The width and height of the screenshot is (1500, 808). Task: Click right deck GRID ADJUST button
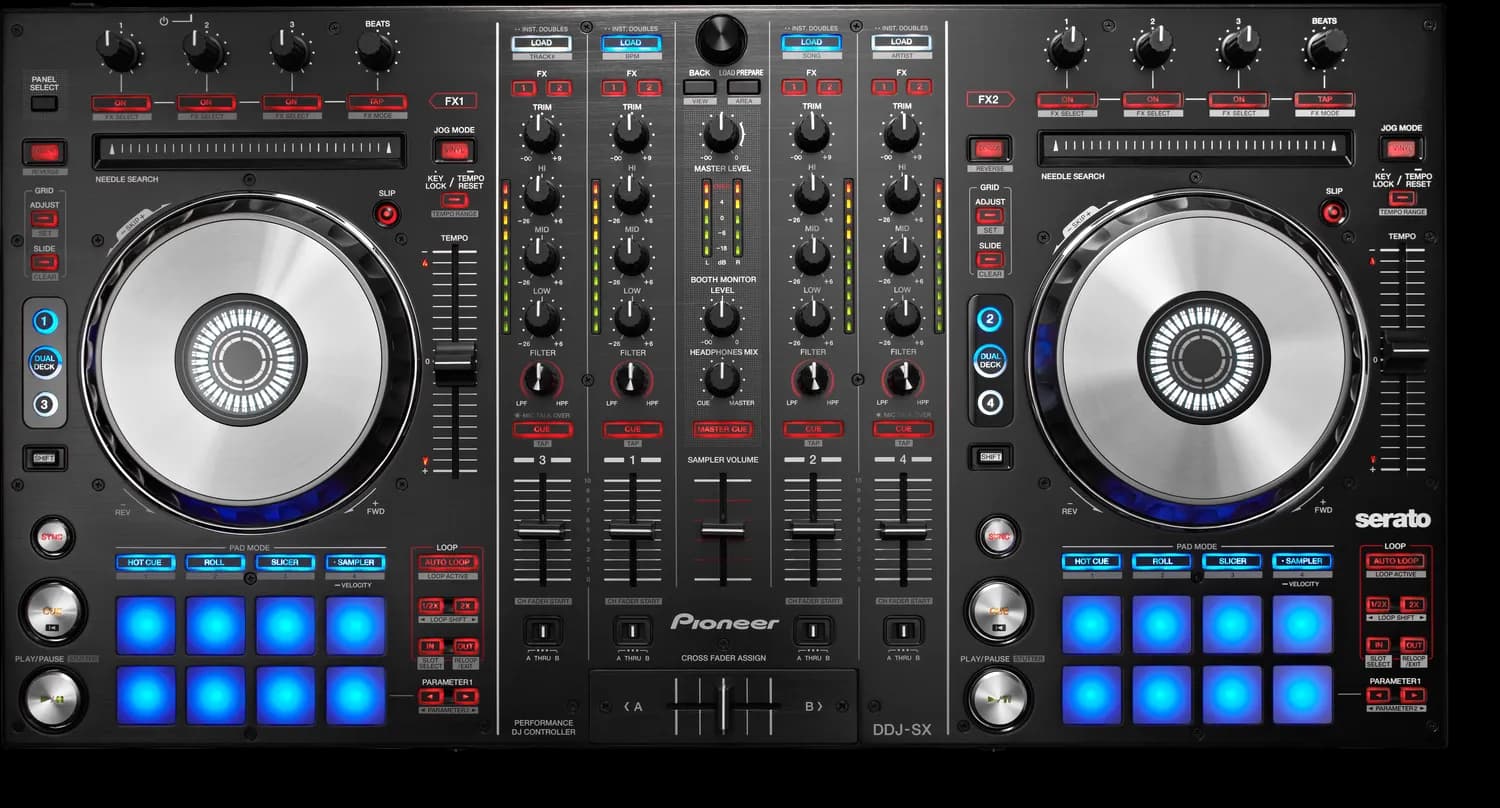989,215
